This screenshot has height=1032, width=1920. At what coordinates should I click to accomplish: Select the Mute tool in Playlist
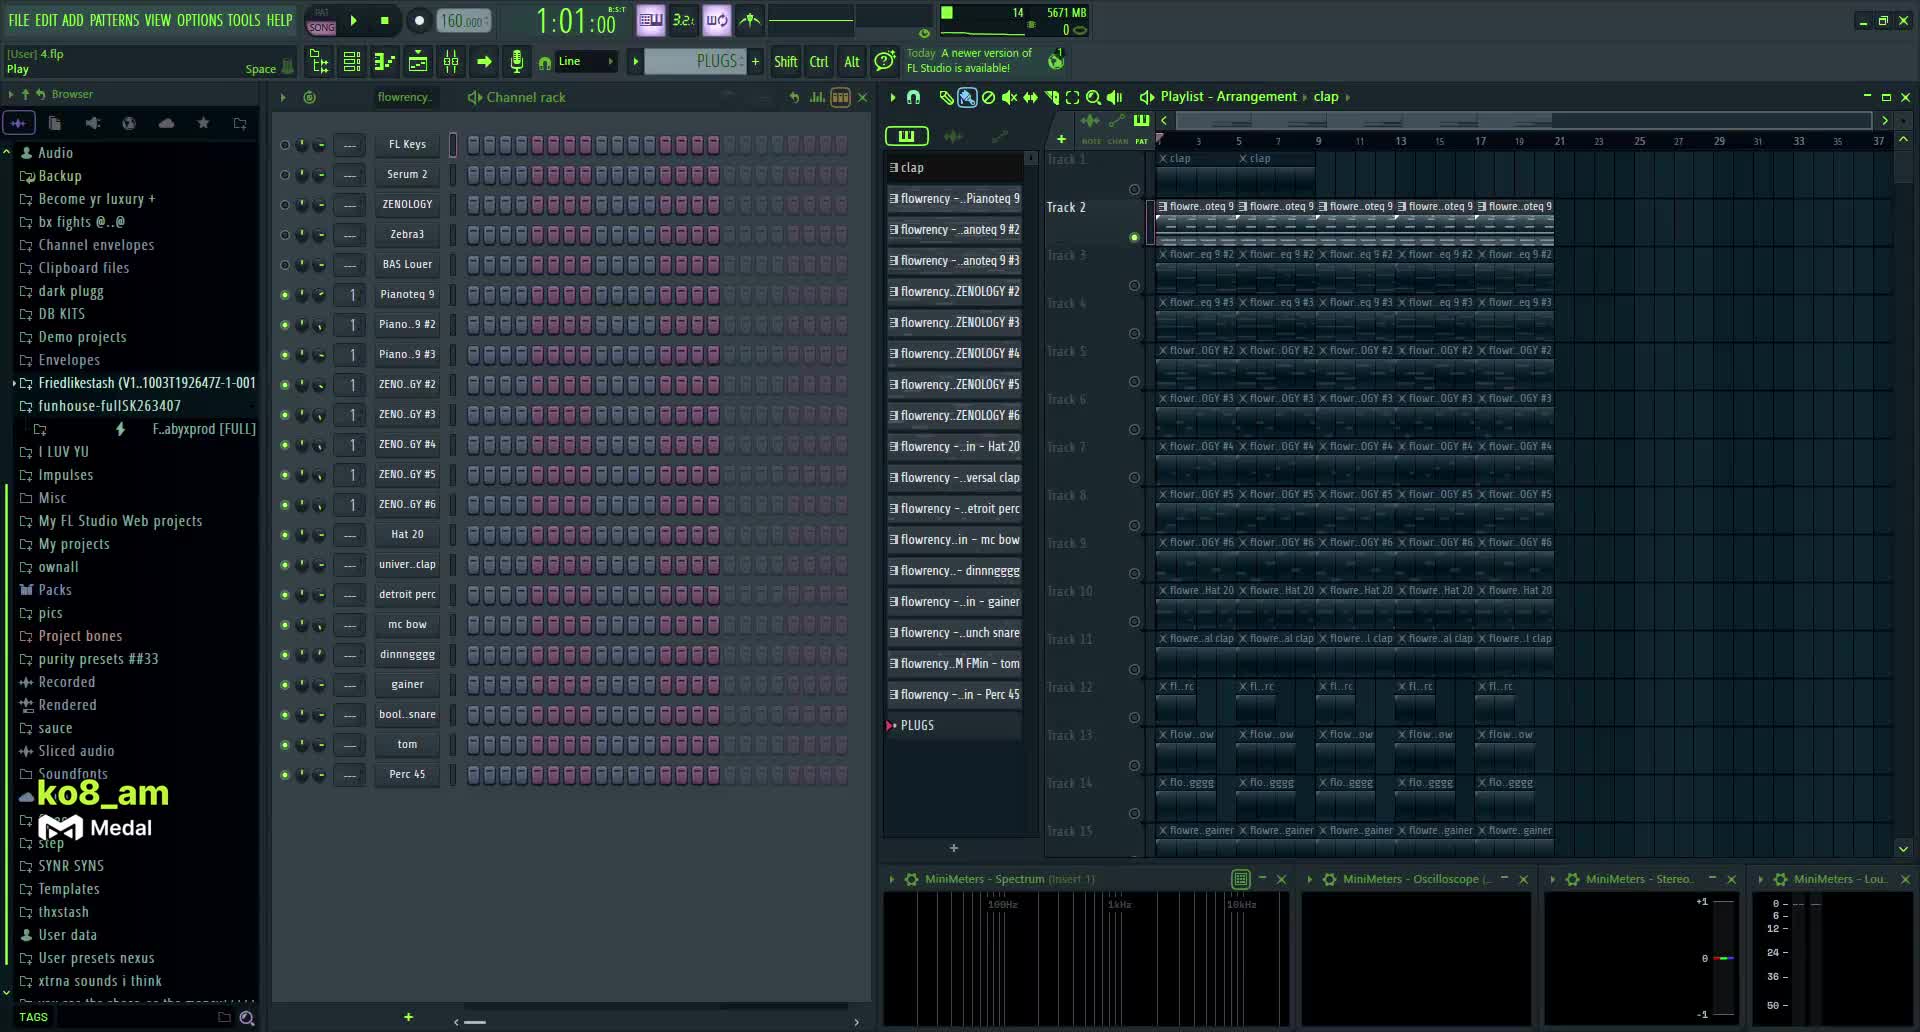click(1009, 97)
